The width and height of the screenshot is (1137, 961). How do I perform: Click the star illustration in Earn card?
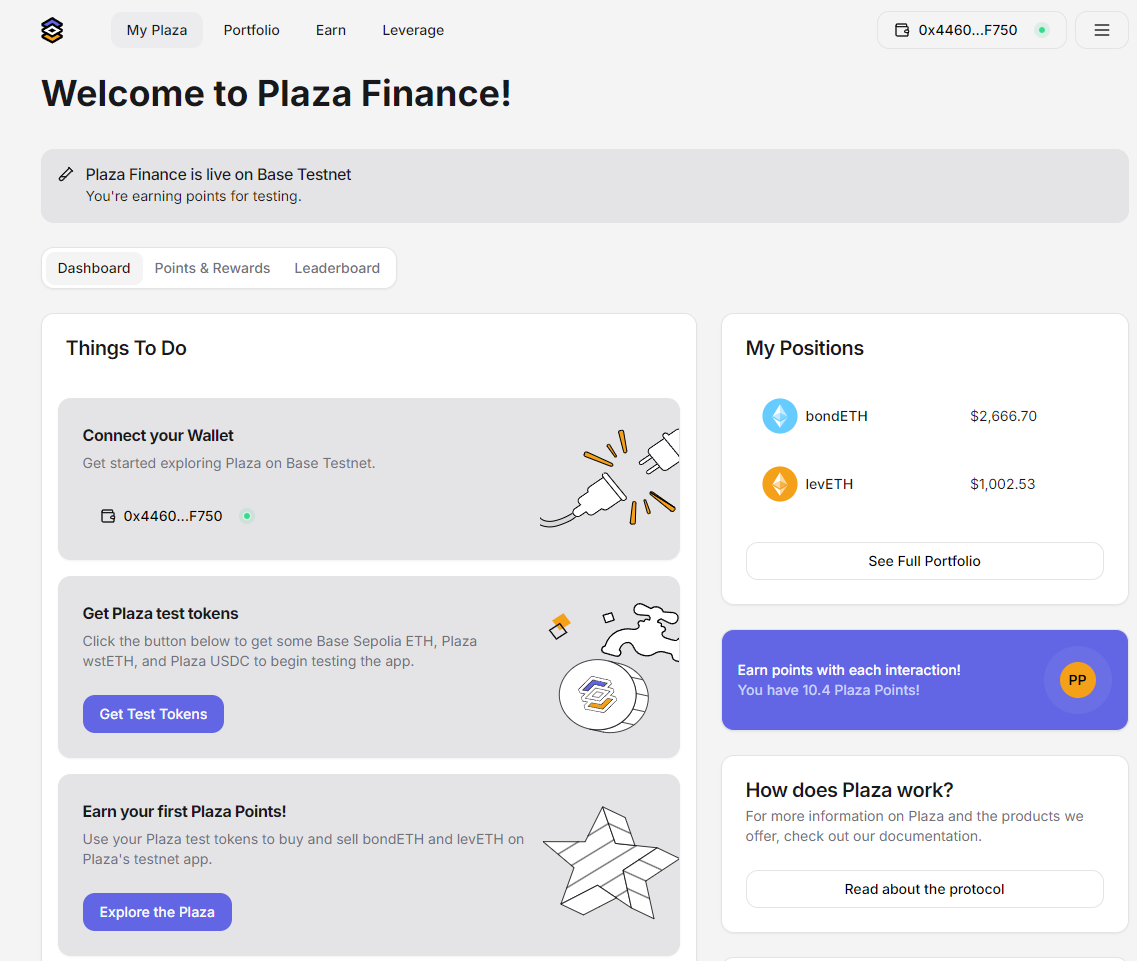point(610,862)
